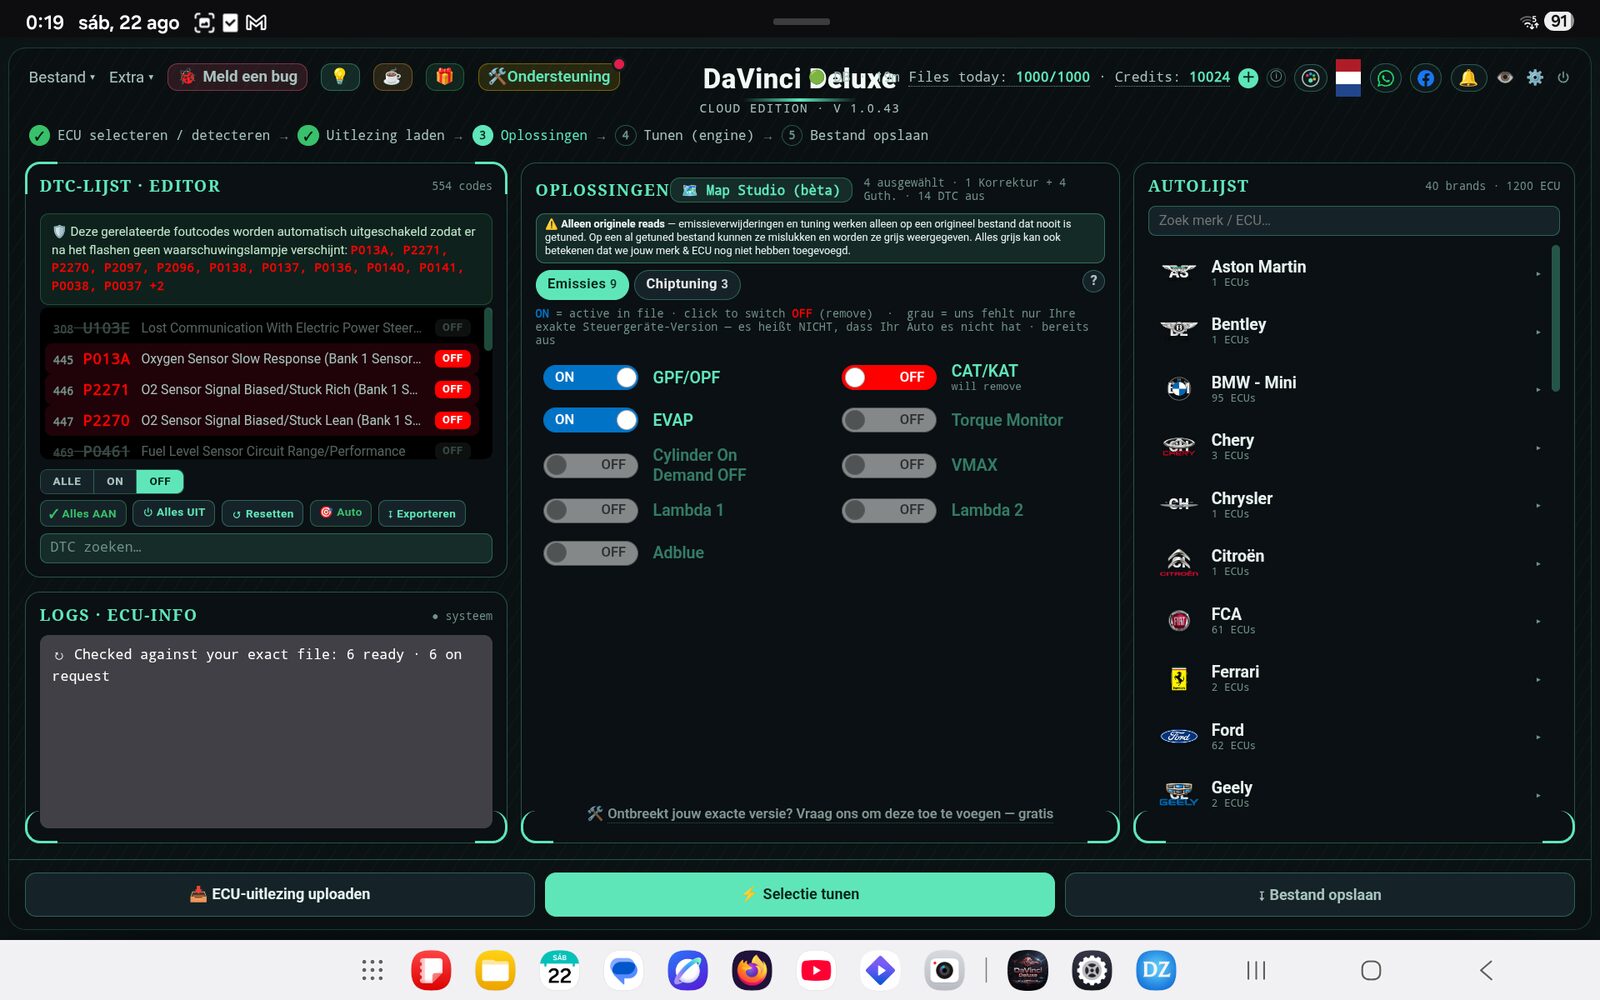Toggle Cylinder On Demand OFF switch
Viewport: 1600px width, 1000px height.
click(x=591, y=465)
